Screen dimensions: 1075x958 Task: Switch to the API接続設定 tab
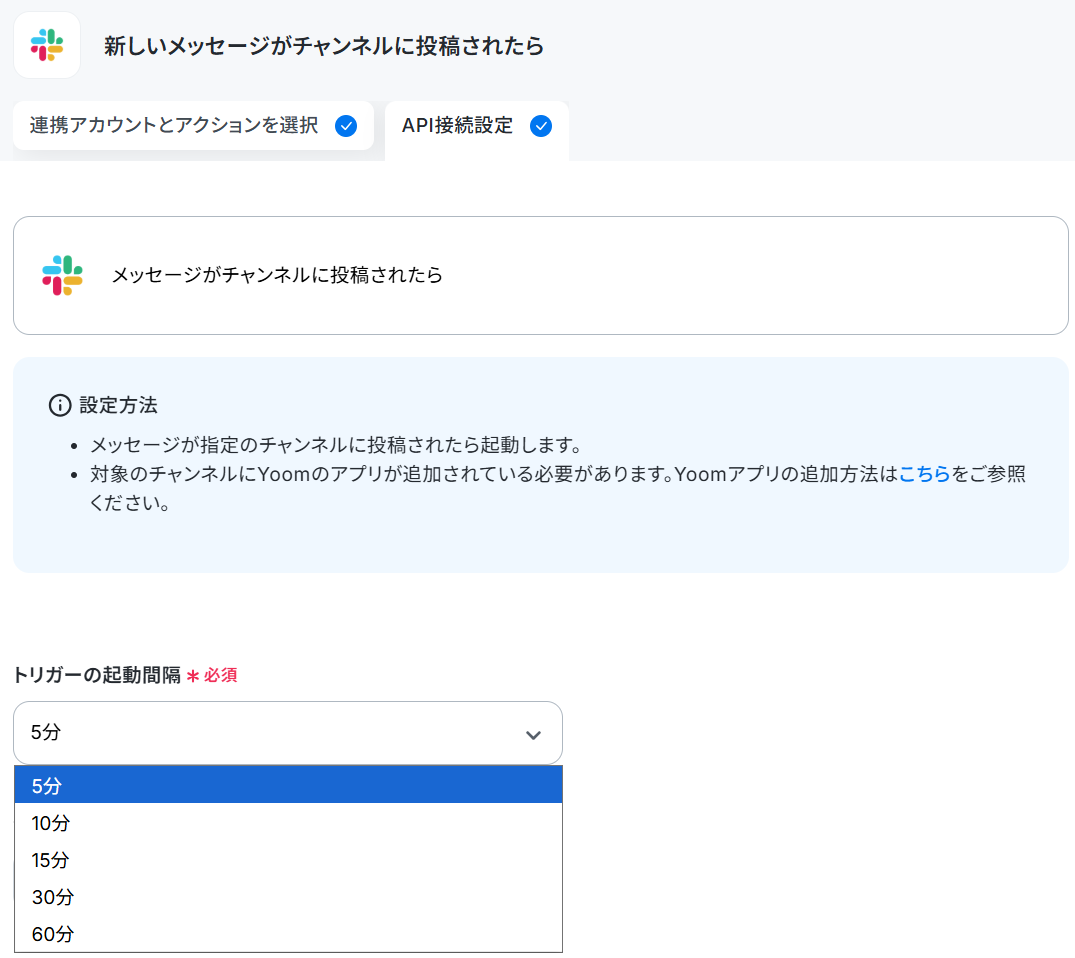click(x=477, y=129)
